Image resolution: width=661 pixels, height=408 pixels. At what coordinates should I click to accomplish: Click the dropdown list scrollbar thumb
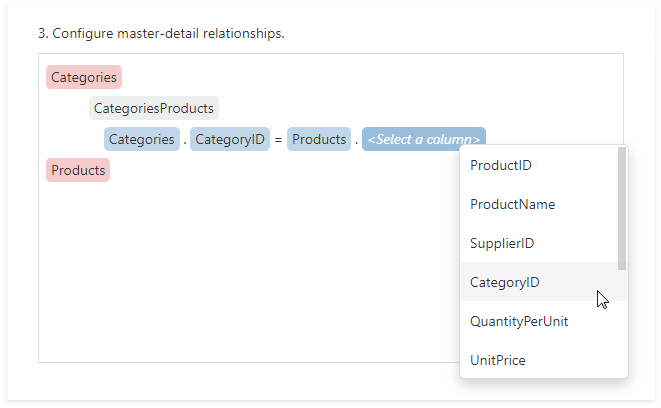(x=622, y=208)
